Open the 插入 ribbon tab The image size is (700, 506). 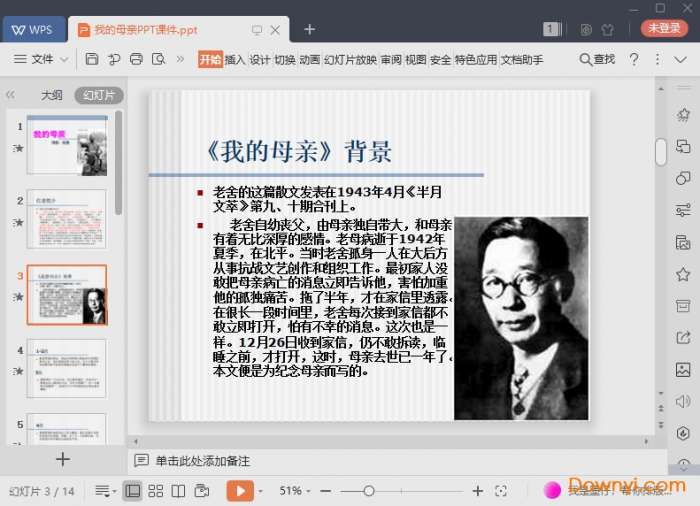pos(235,60)
